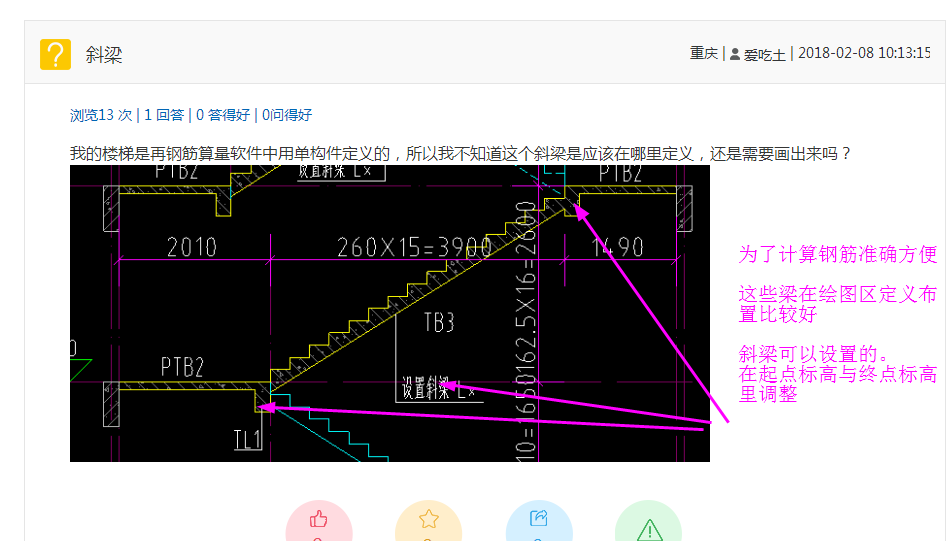Click the thumbs-up like icon
Screen dimensions: 952x541
coord(319,519)
